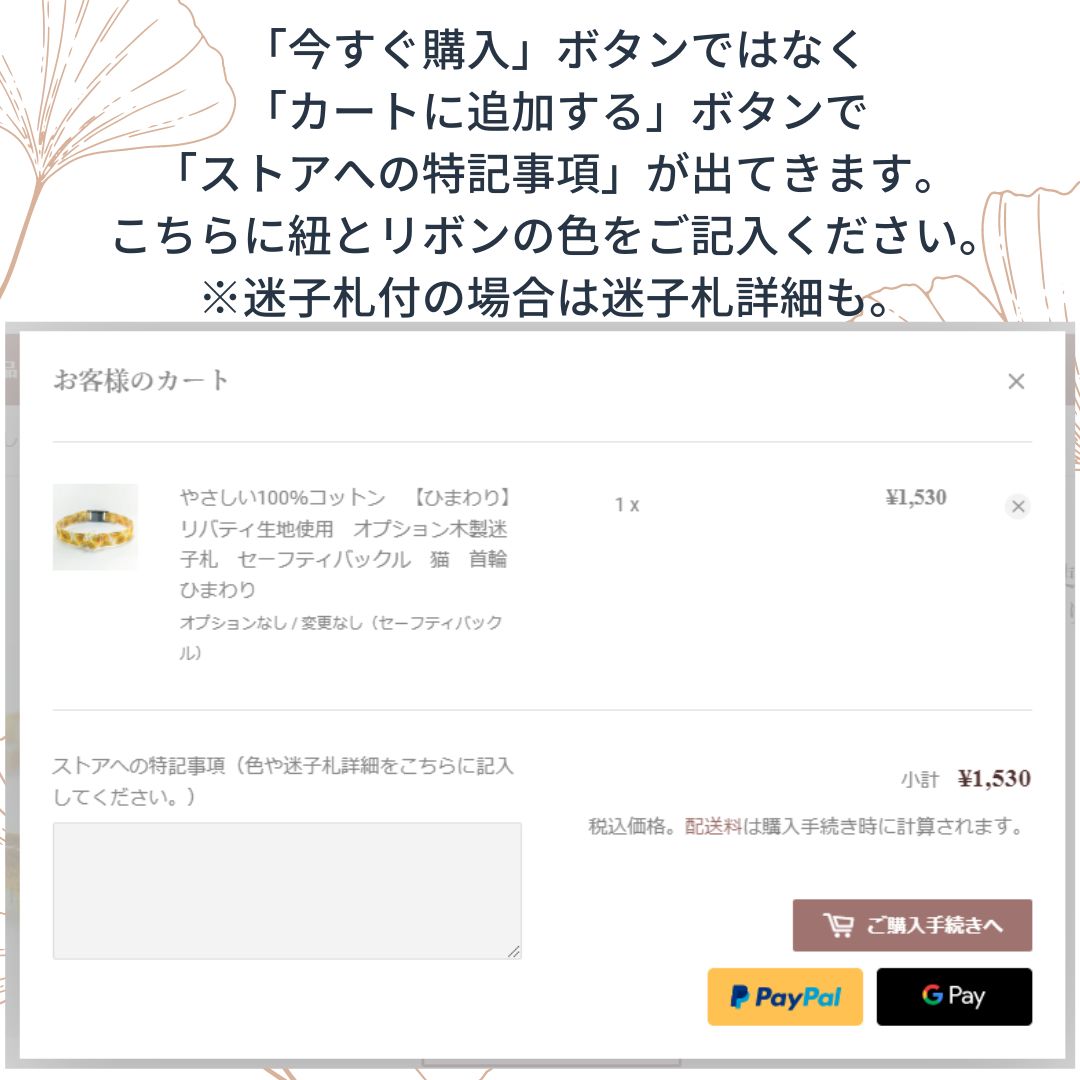The width and height of the screenshot is (1080, 1080).
Task: Click the ストアへの特記事項 note text area
Action: point(287,890)
